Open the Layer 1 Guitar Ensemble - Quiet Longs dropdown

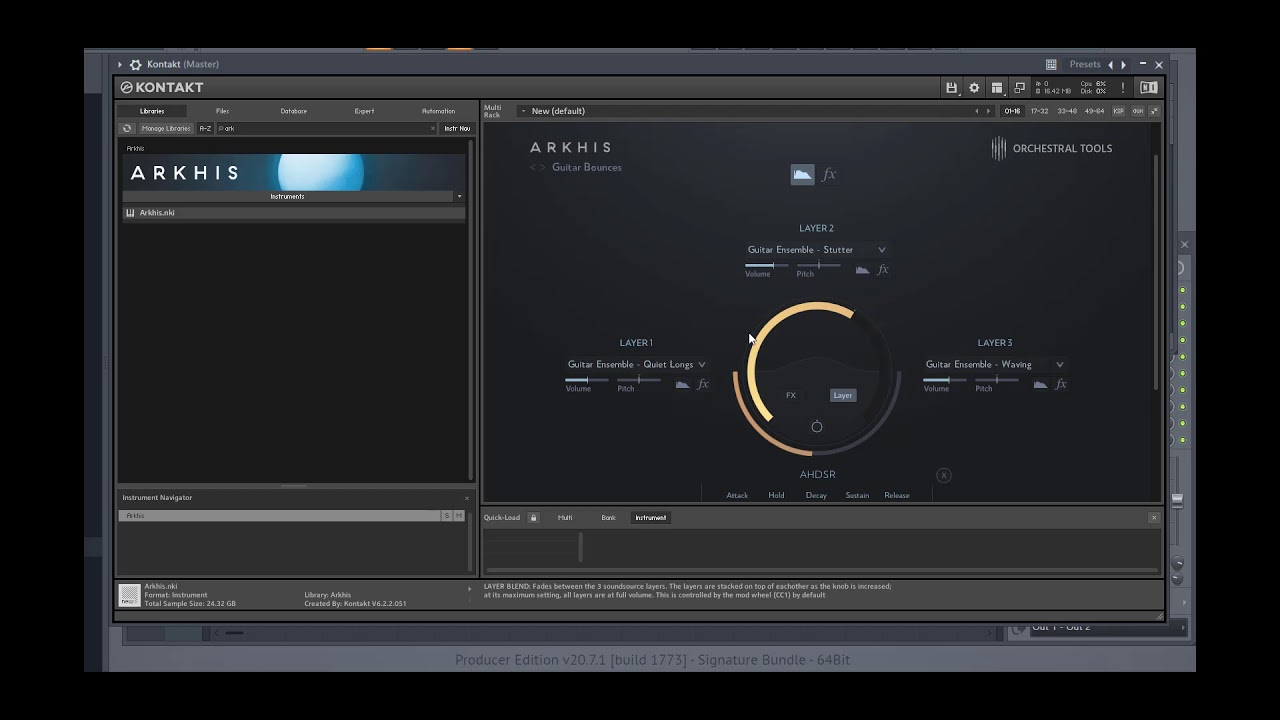click(637, 364)
